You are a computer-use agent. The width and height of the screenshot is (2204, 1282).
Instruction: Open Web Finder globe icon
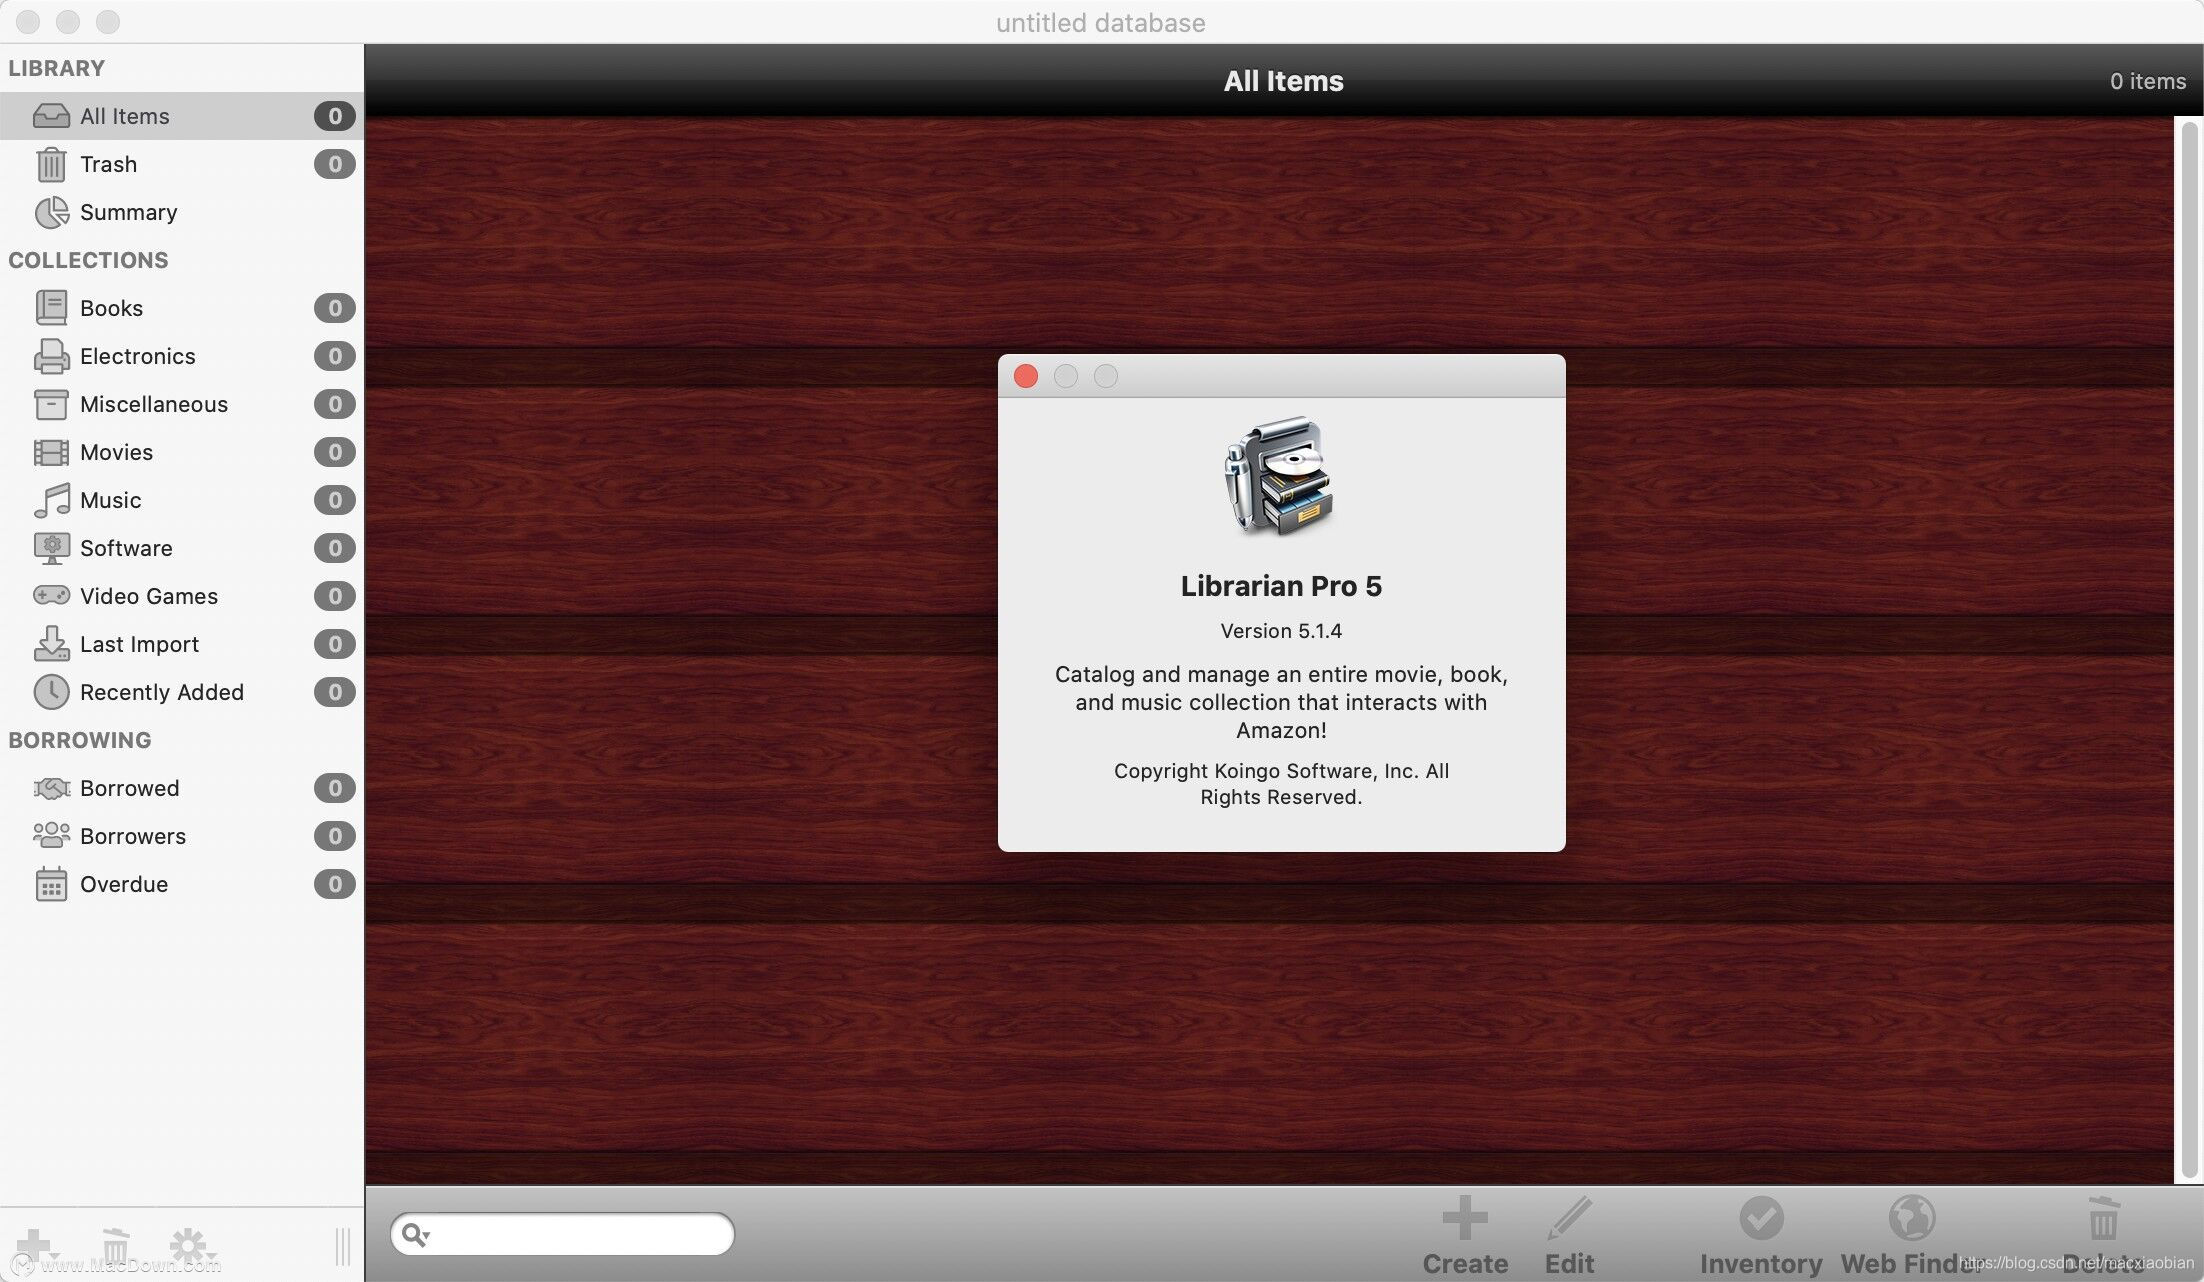point(1911,1218)
